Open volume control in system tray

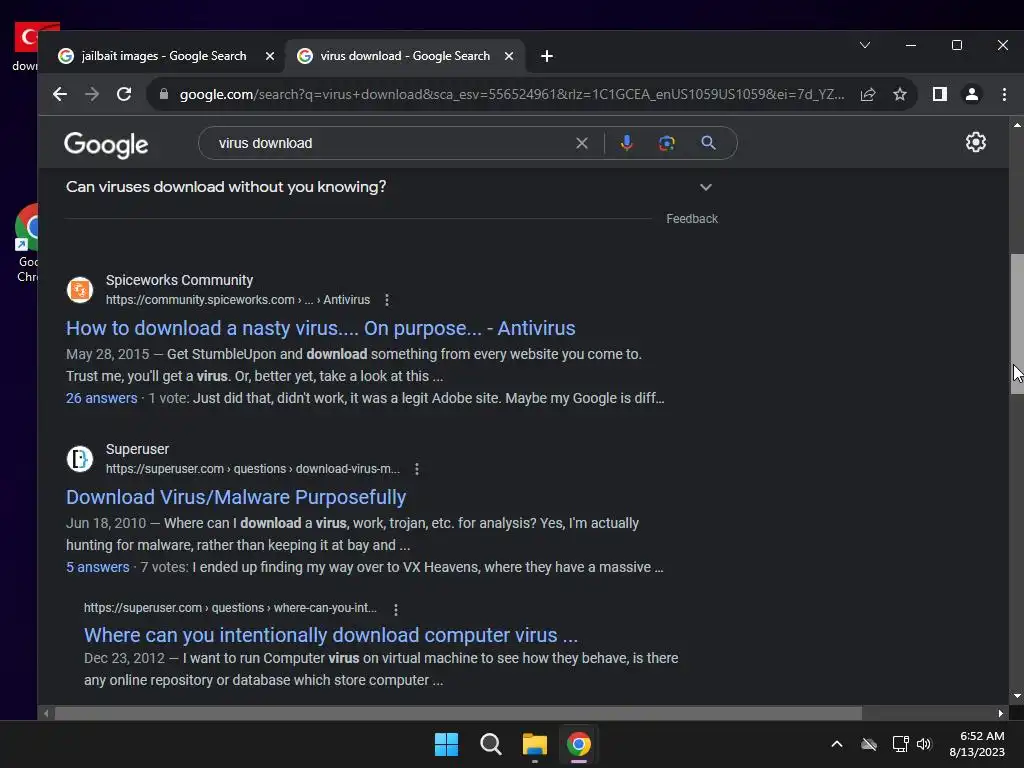tap(924, 744)
